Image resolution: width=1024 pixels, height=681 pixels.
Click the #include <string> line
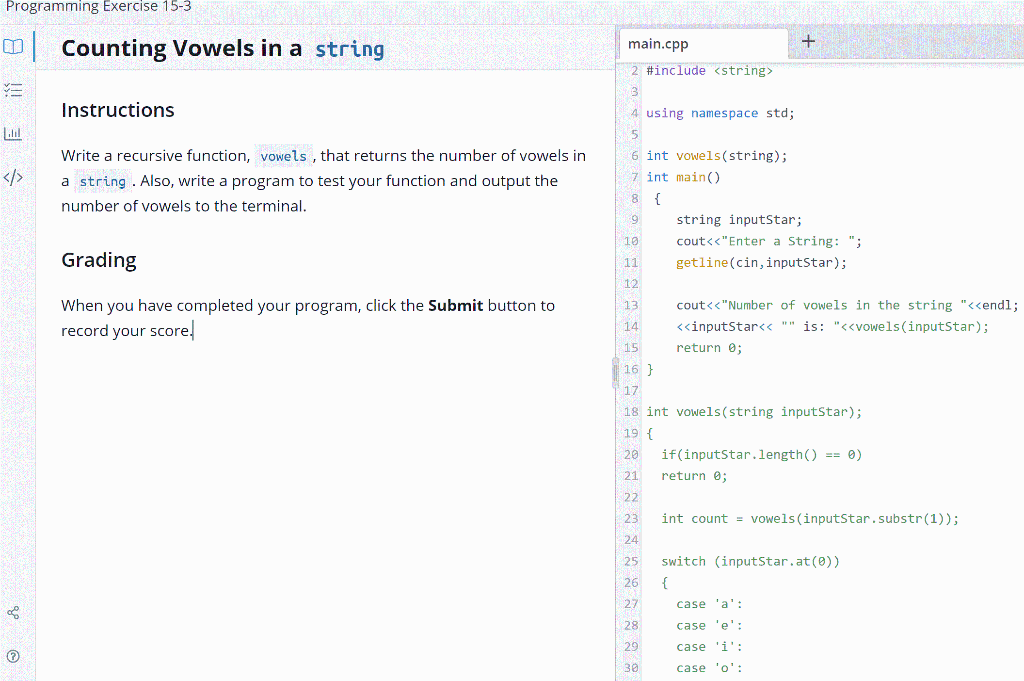[x=709, y=70]
